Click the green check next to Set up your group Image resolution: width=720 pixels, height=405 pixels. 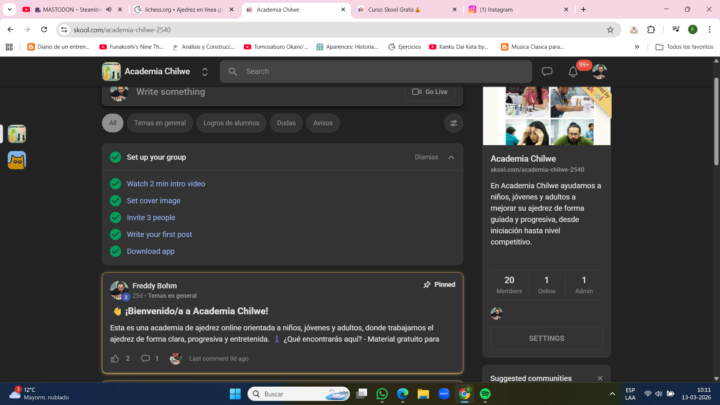(x=115, y=157)
